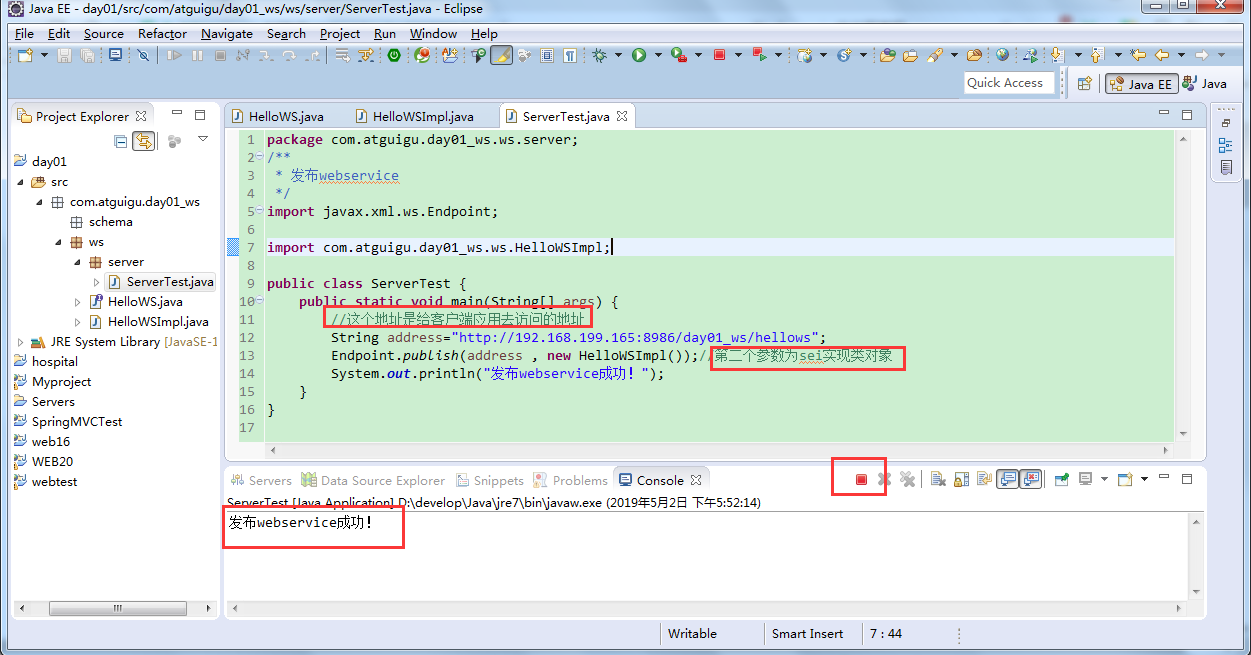Toggle Show Console on standard error change

[x=1031, y=480]
